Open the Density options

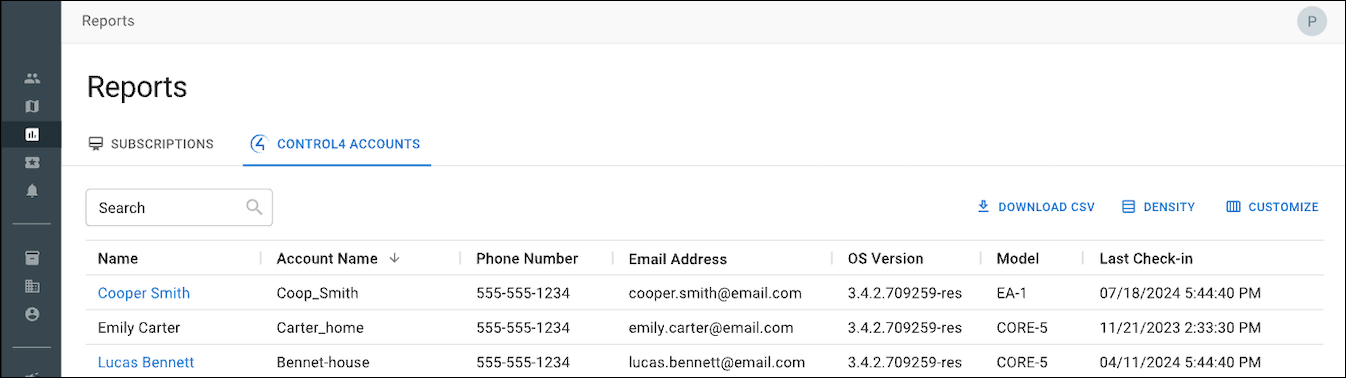[x=1158, y=207]
